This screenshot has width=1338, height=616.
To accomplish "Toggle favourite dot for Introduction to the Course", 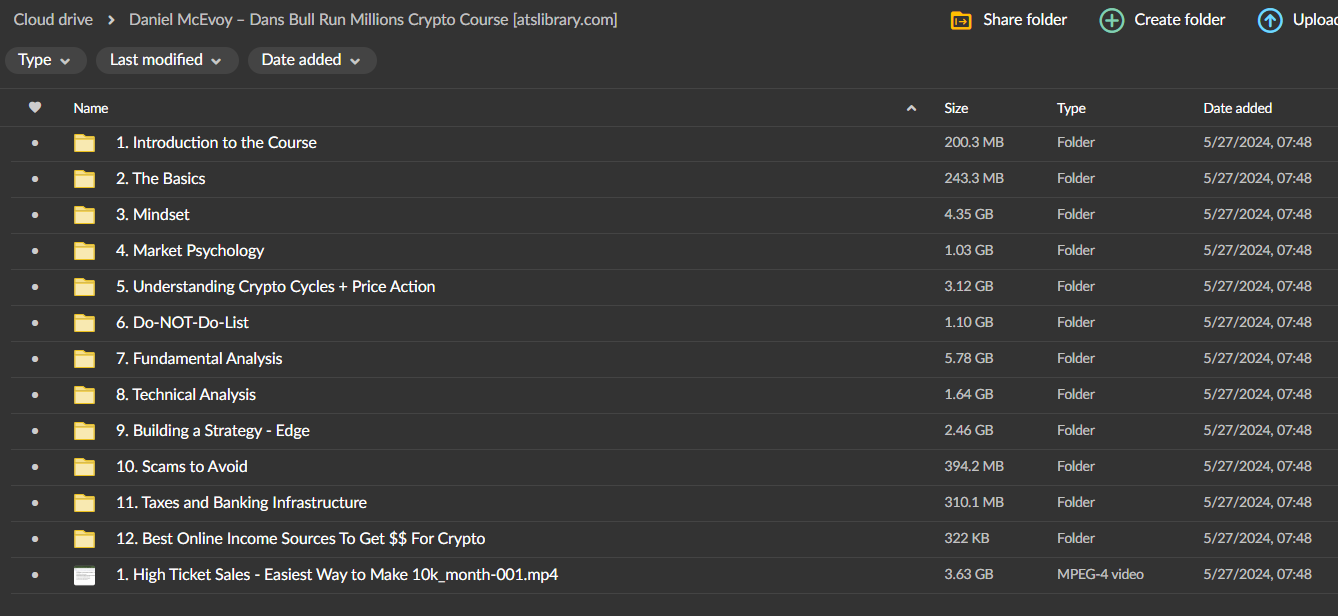I will point(35,143).
